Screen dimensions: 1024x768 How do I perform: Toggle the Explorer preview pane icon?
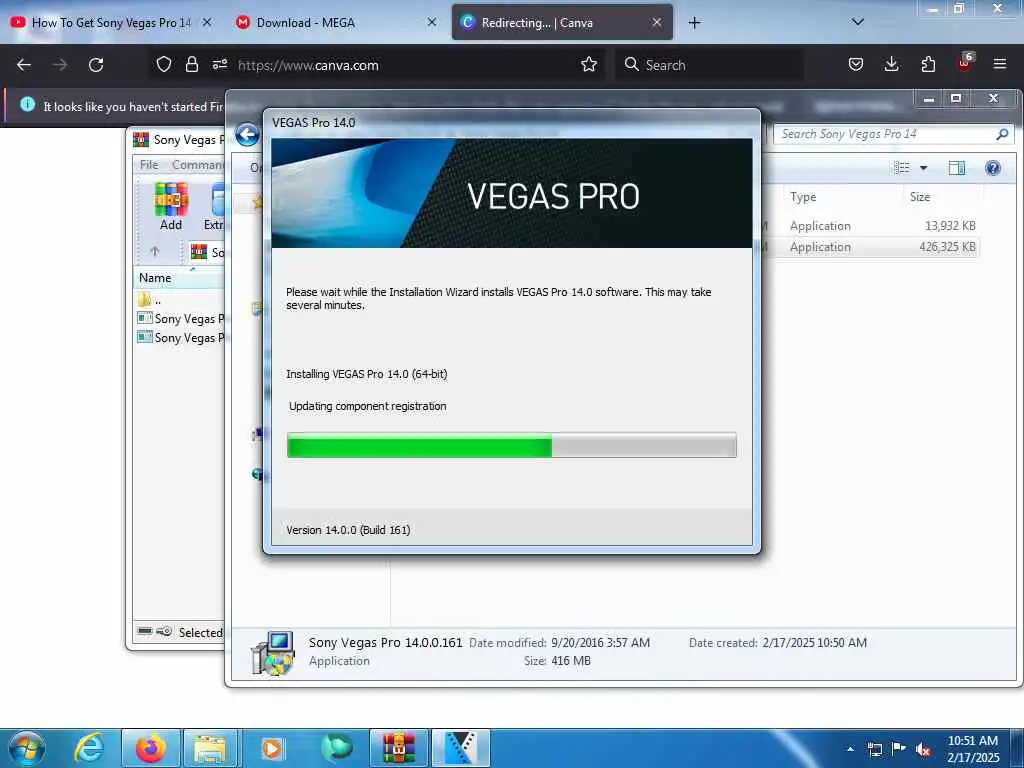point(957,168)
